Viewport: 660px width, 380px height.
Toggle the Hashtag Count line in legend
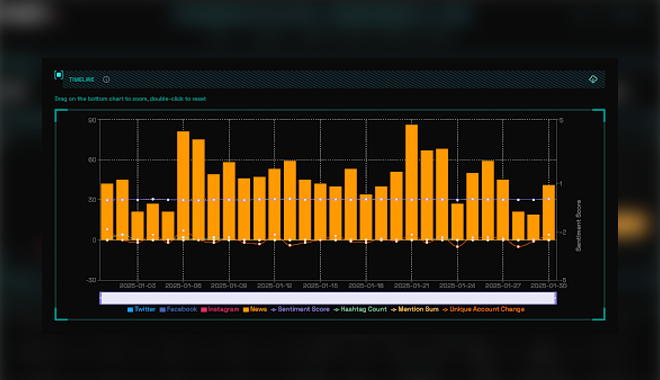[x=360, y=309]
